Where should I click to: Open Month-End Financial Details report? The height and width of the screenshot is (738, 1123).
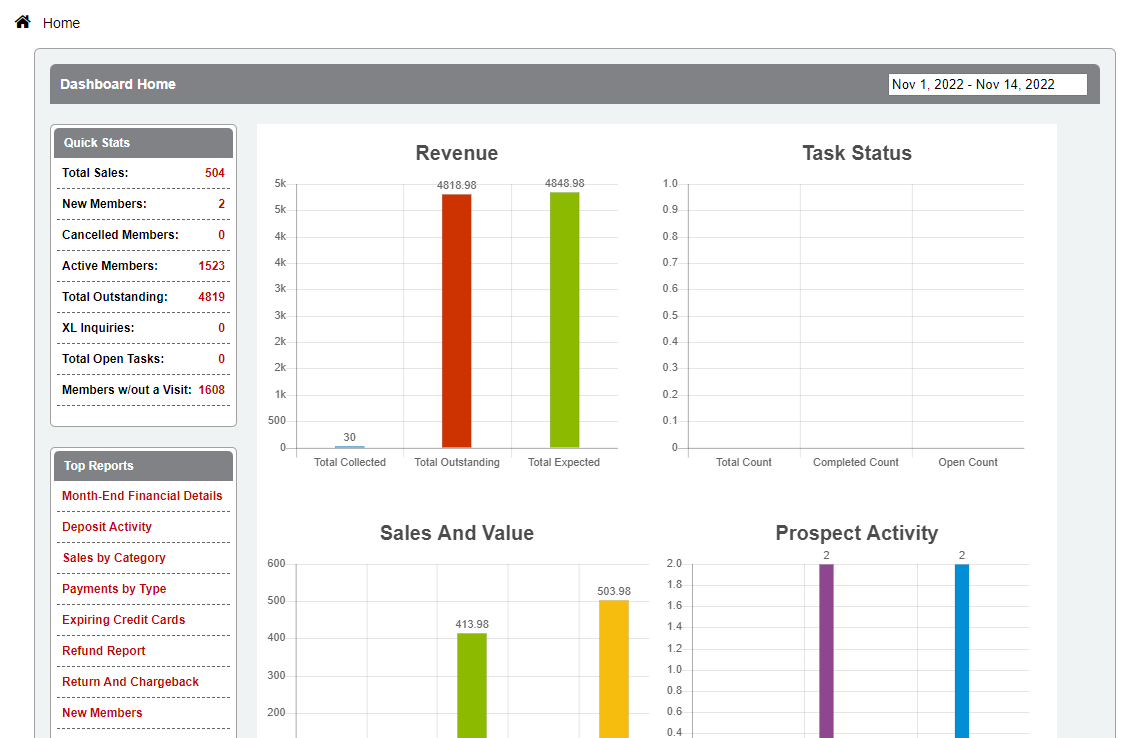[142, 496]
